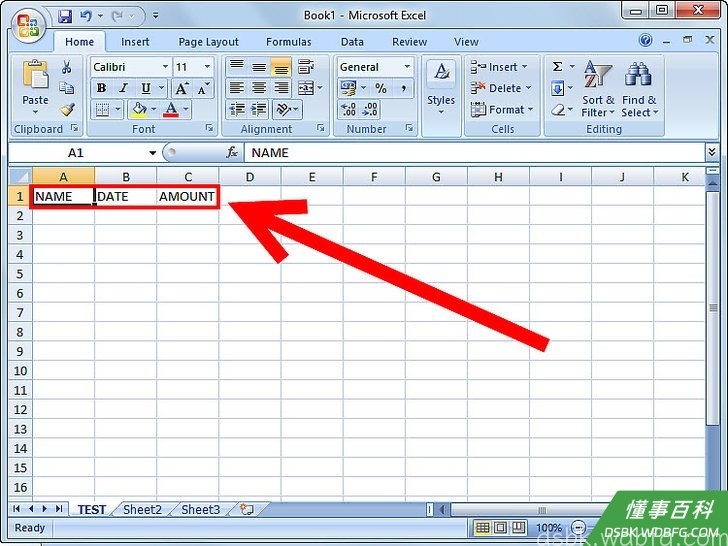Click the Copy icon in Clipboard group
This screenshot has width=728, height=546.
coord(66,88)
